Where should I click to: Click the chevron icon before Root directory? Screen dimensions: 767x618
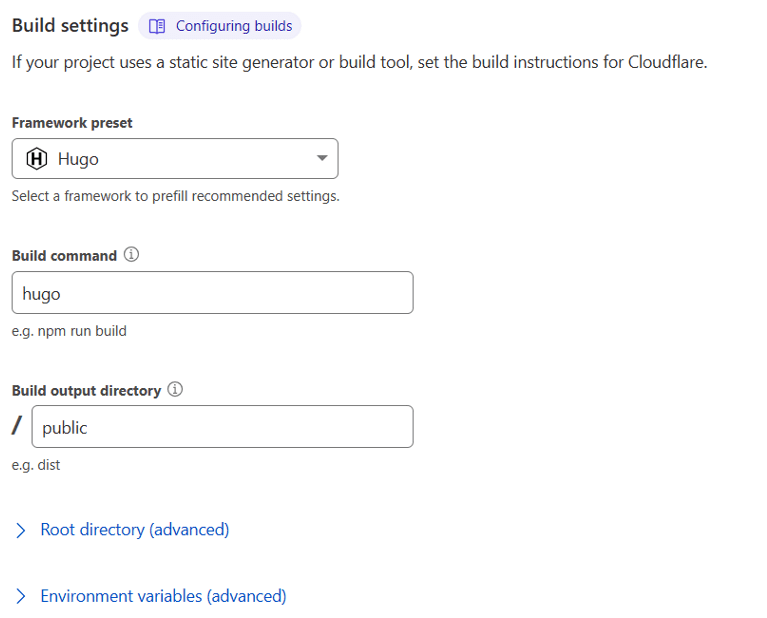21,530
